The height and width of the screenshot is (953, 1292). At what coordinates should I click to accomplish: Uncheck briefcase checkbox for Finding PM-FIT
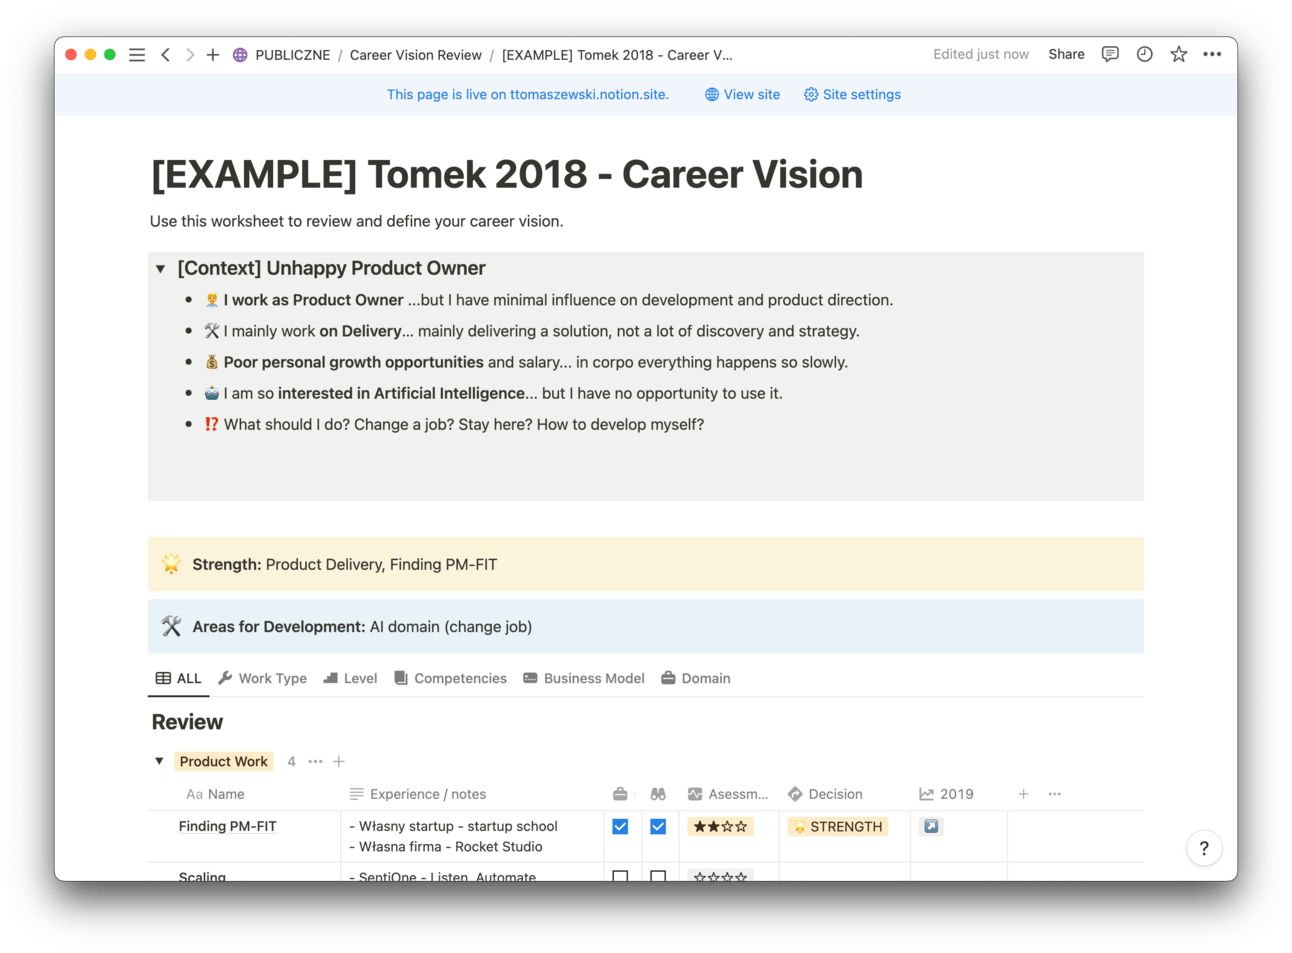[620, 826]
